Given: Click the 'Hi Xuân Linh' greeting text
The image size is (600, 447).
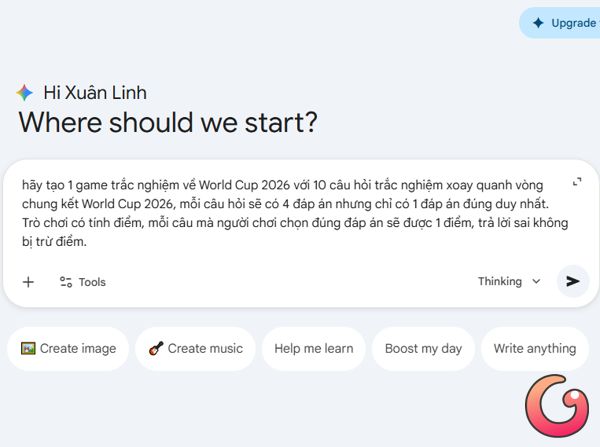Looking at the screenshot, I should 95,93.
